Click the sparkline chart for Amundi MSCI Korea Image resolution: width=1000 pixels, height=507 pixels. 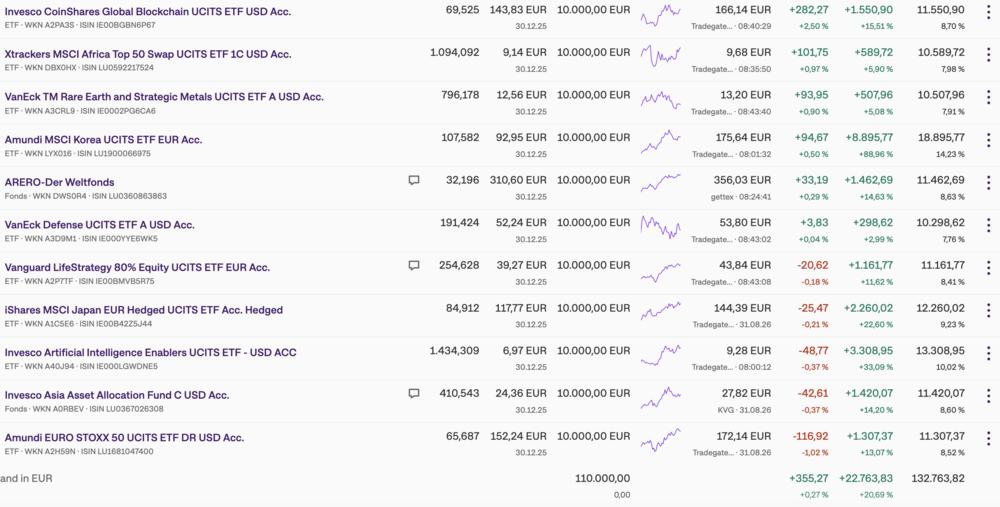click(661, 142)
